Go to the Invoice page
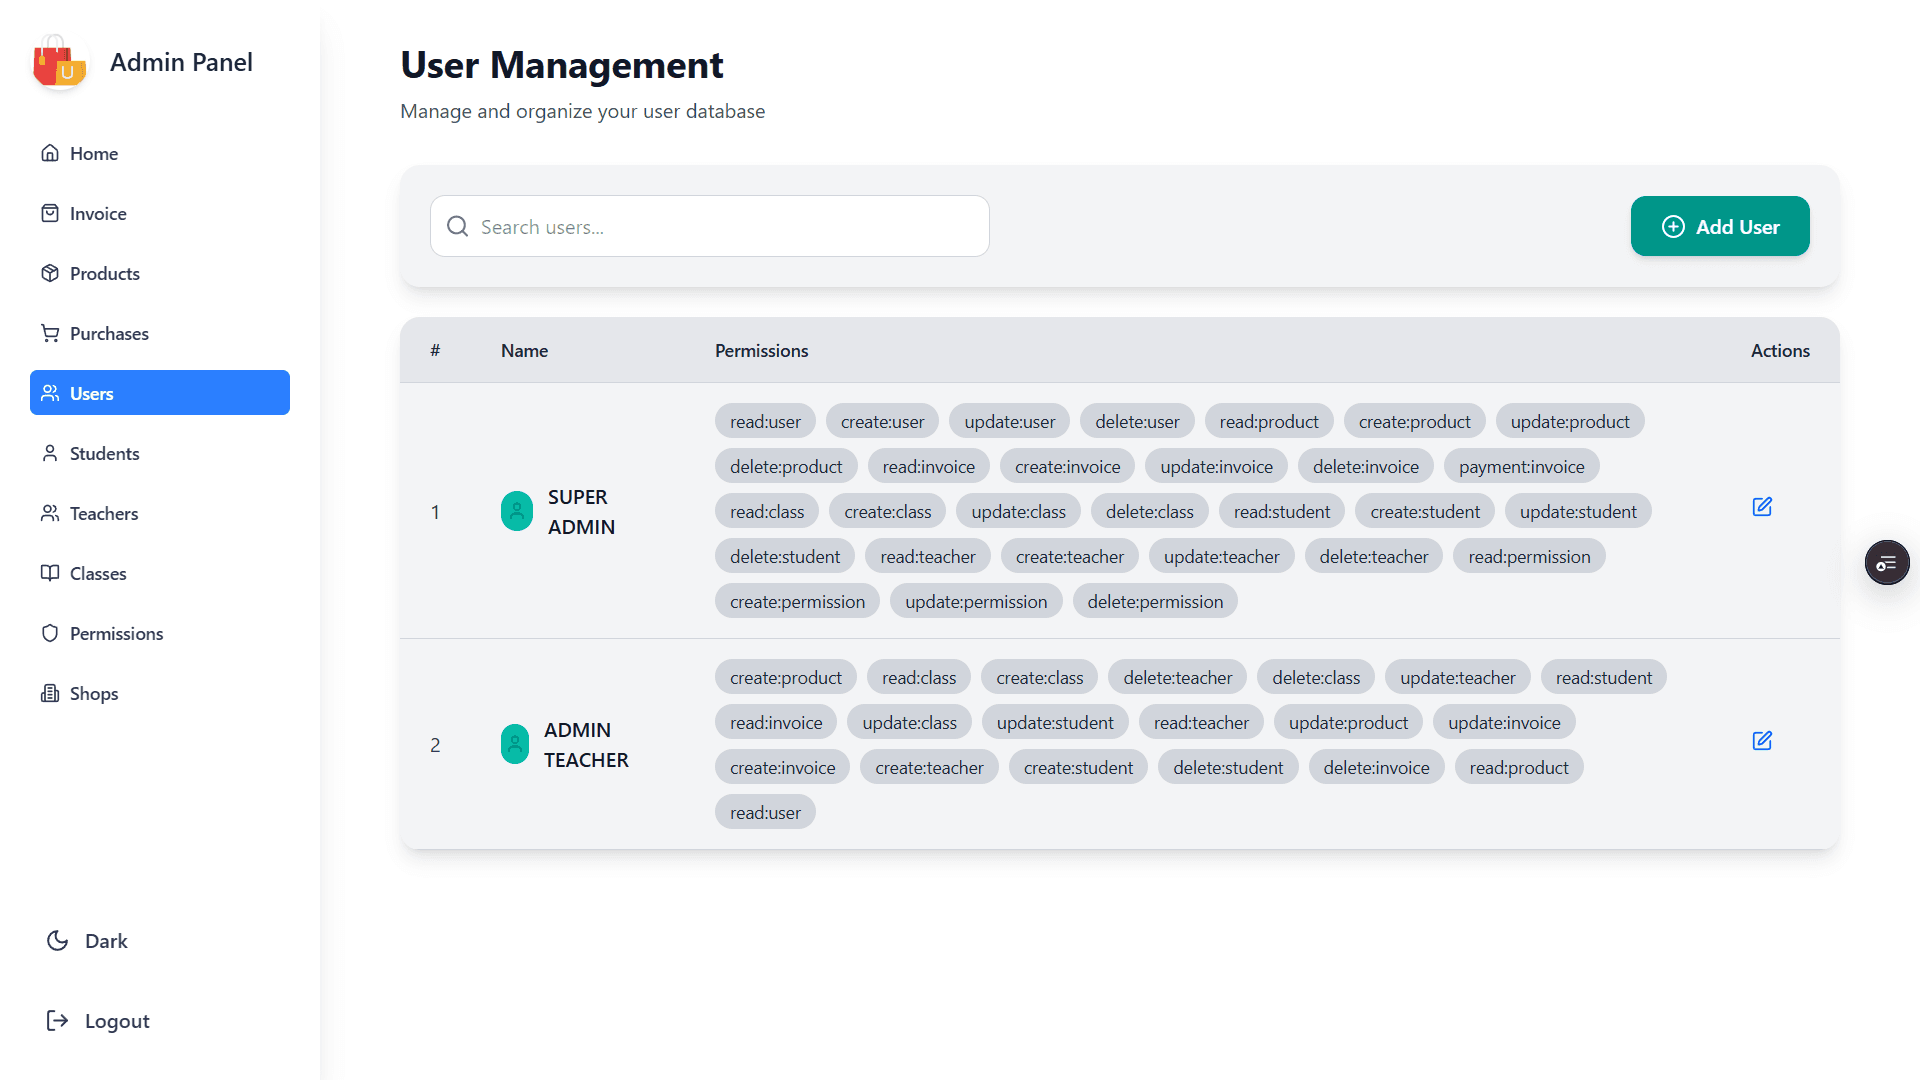Screen dimensions: 1920x1080 click(160, 213)
